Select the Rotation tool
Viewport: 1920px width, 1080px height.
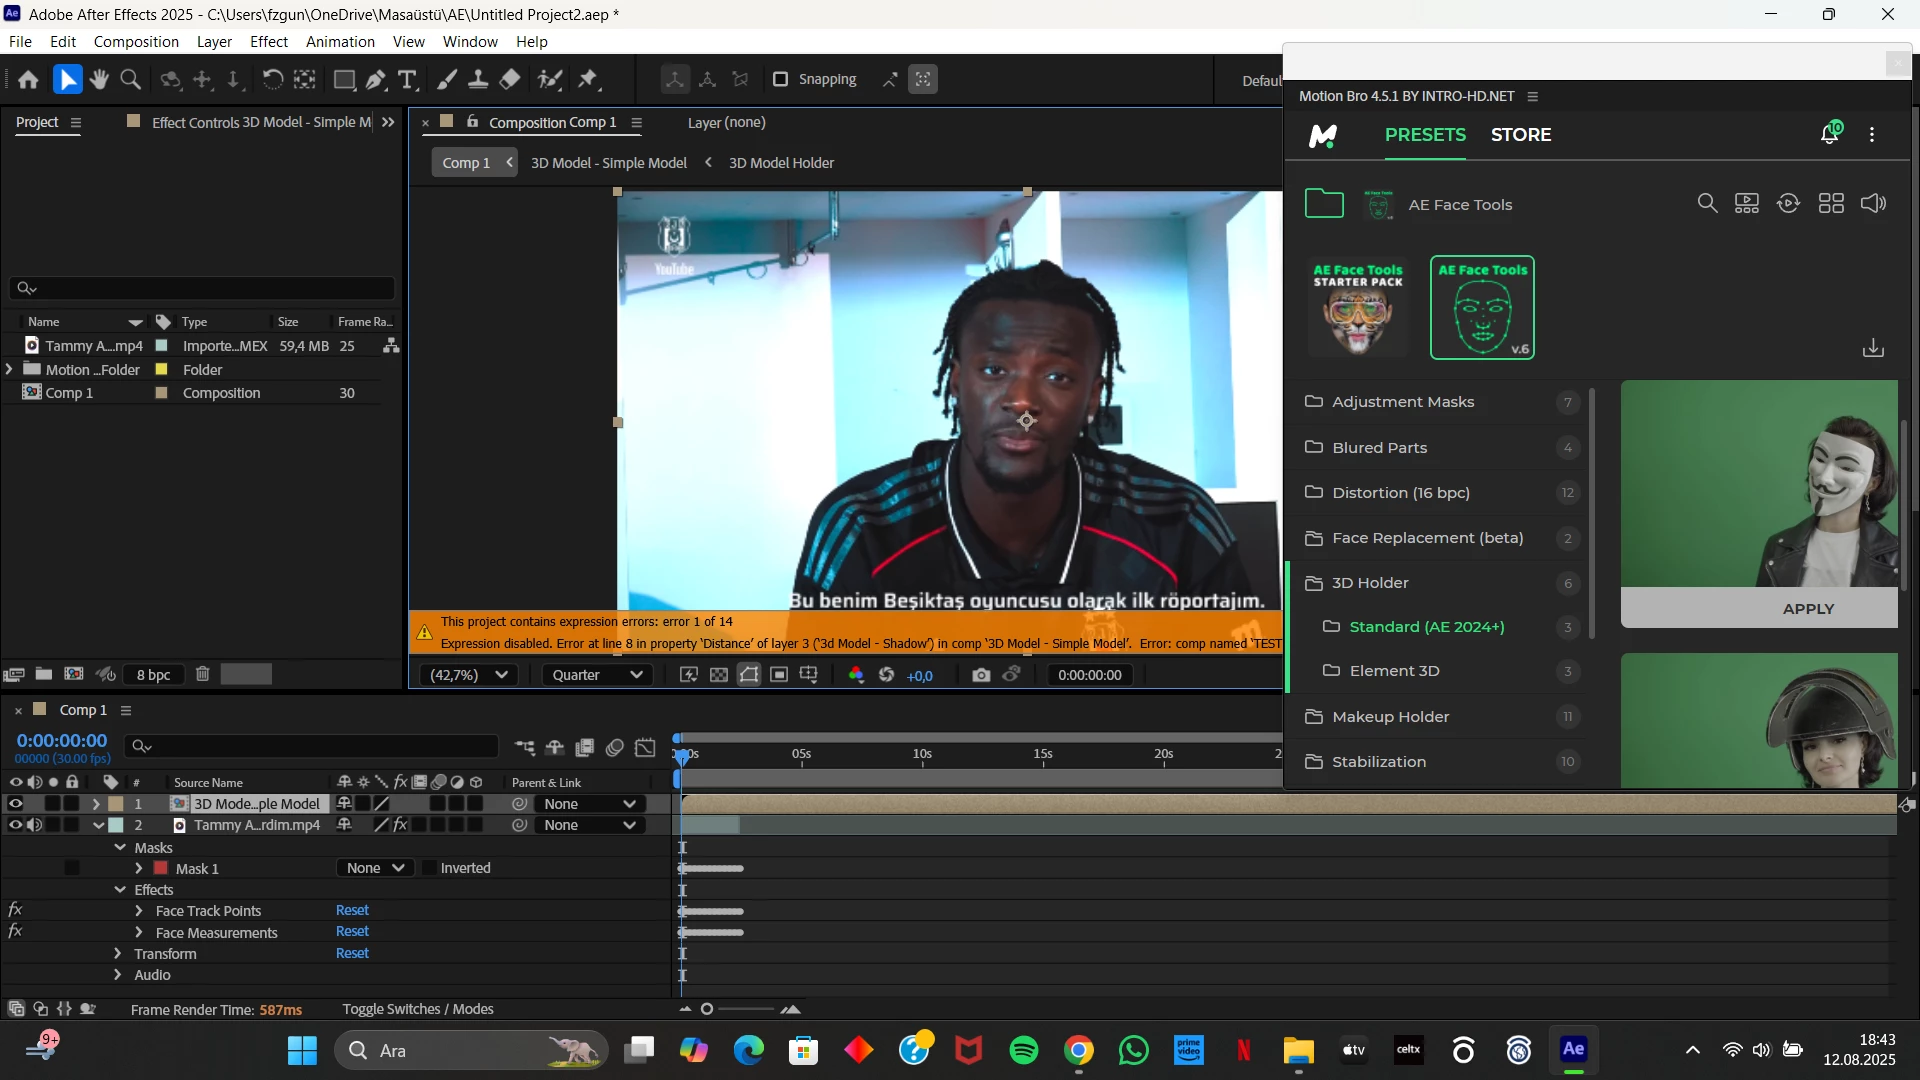[272, 80]
